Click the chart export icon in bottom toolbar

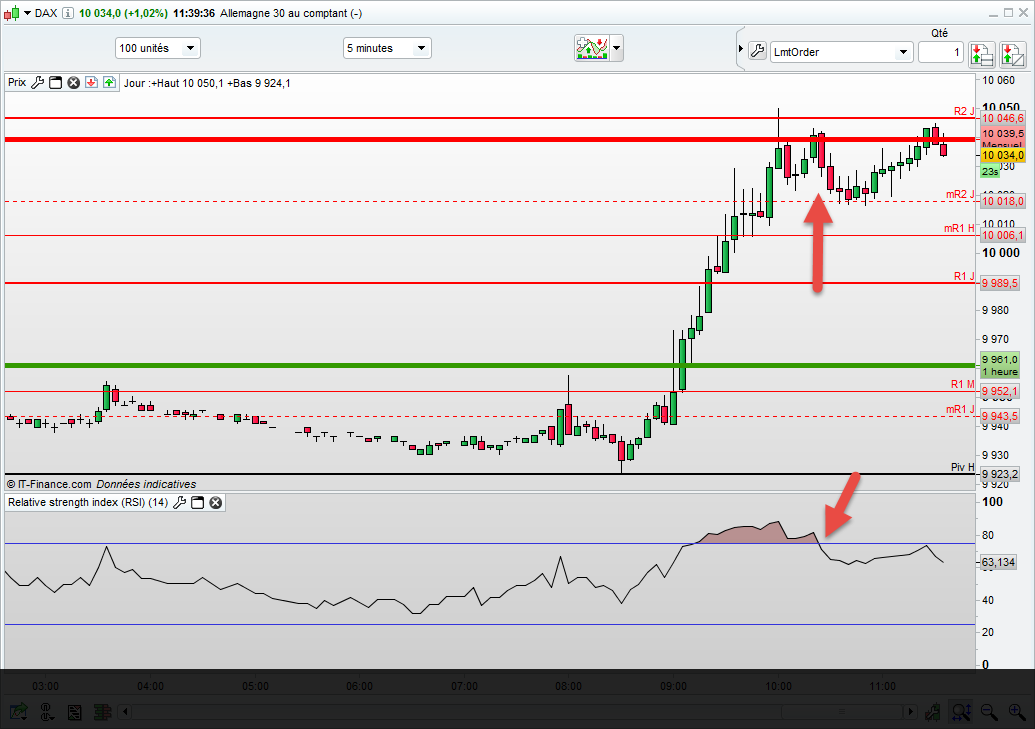[x=18, y=712]
